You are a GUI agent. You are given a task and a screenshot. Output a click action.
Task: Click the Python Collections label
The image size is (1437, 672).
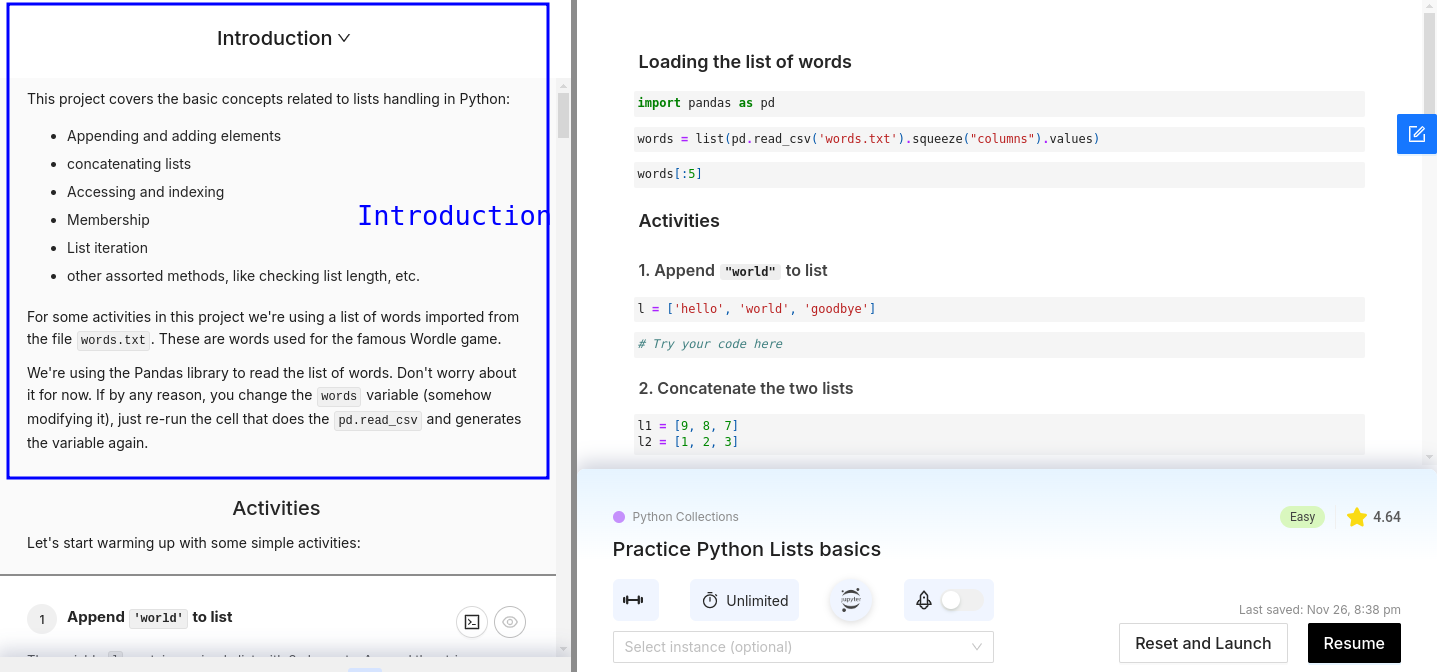point(685,517)
